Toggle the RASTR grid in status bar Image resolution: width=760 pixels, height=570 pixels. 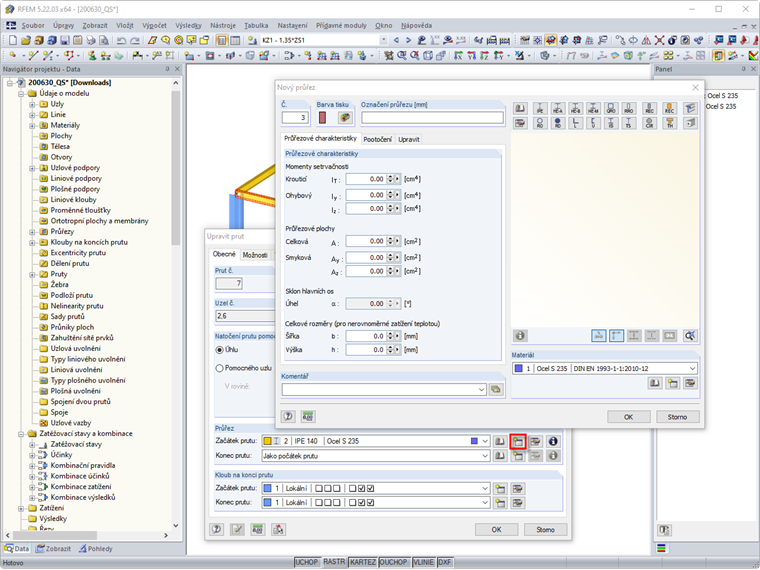point(334,562)
